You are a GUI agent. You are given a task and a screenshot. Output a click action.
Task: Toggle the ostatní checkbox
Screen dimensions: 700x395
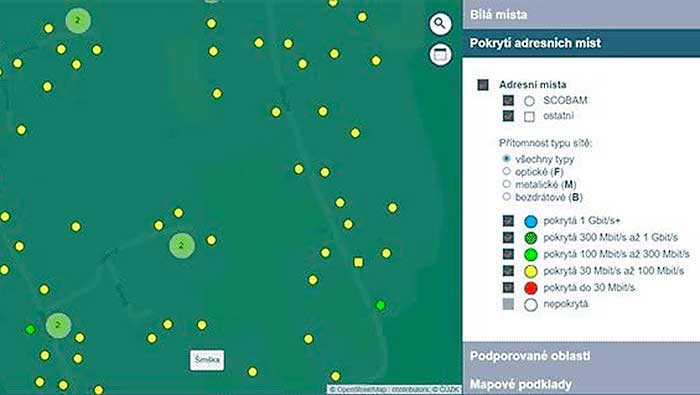pos(508,116)
